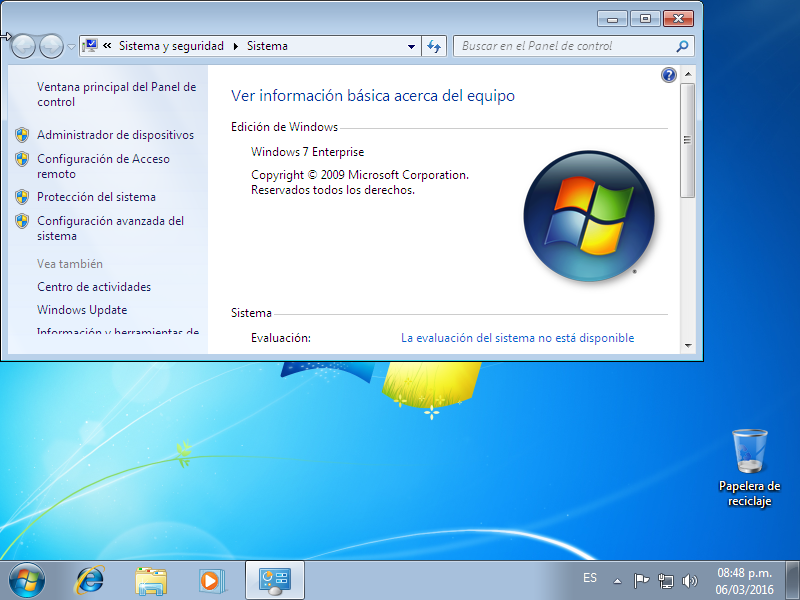Screen dimensions: 800x600
Task: Click the system evaluation not available link
Action: (x=517, y=338)
